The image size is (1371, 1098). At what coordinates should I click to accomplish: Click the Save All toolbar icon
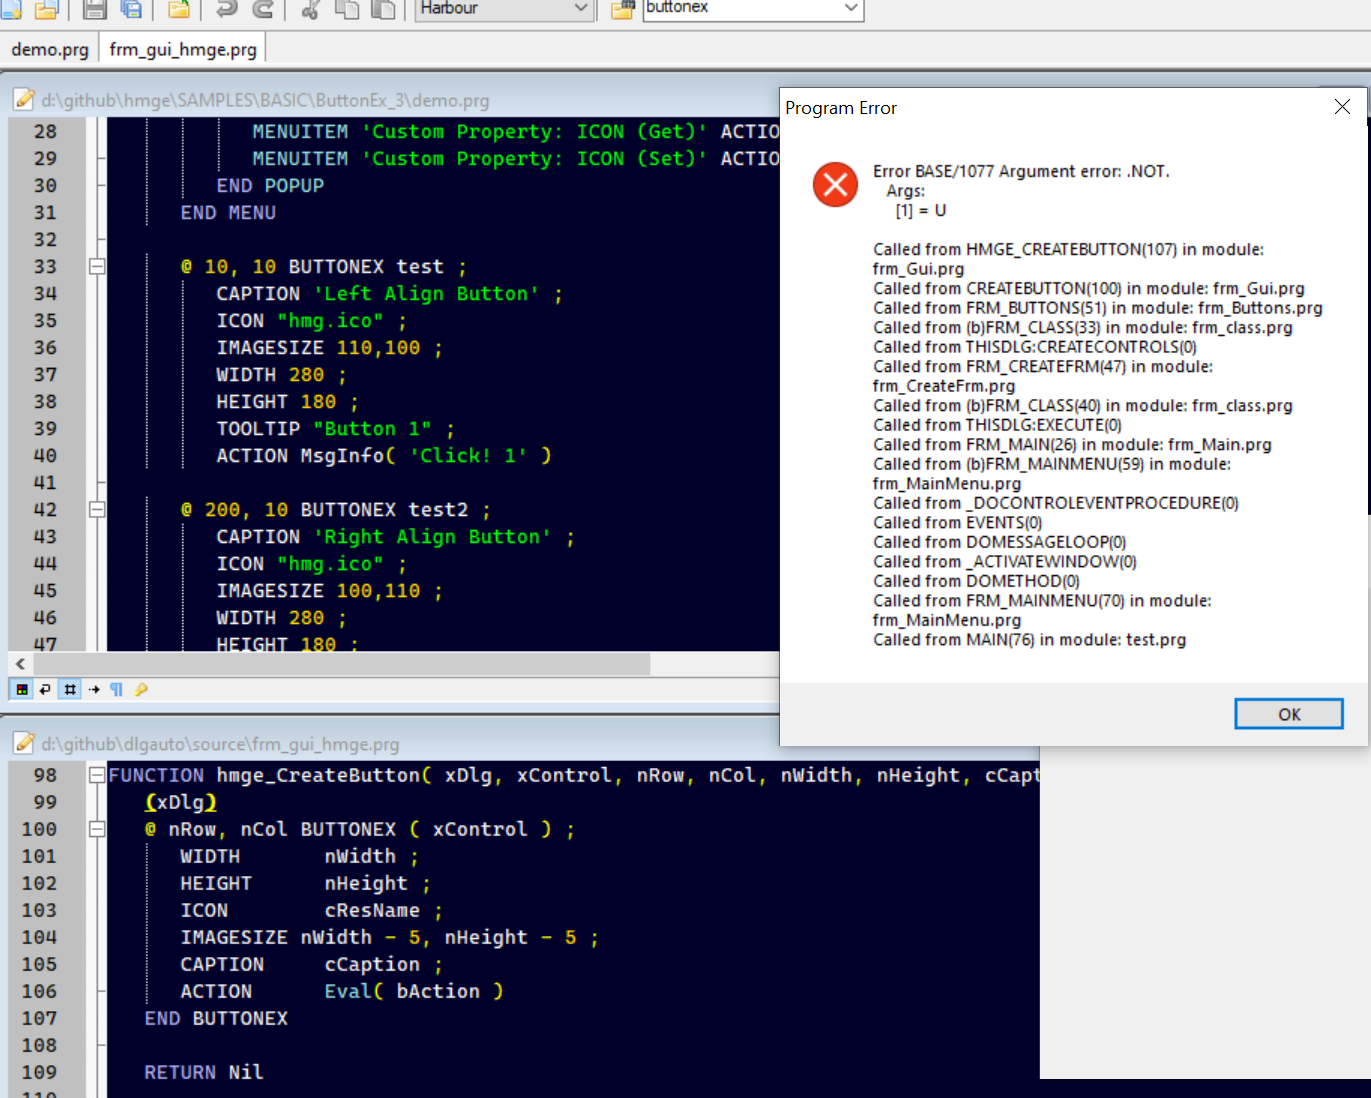point(131,9)
